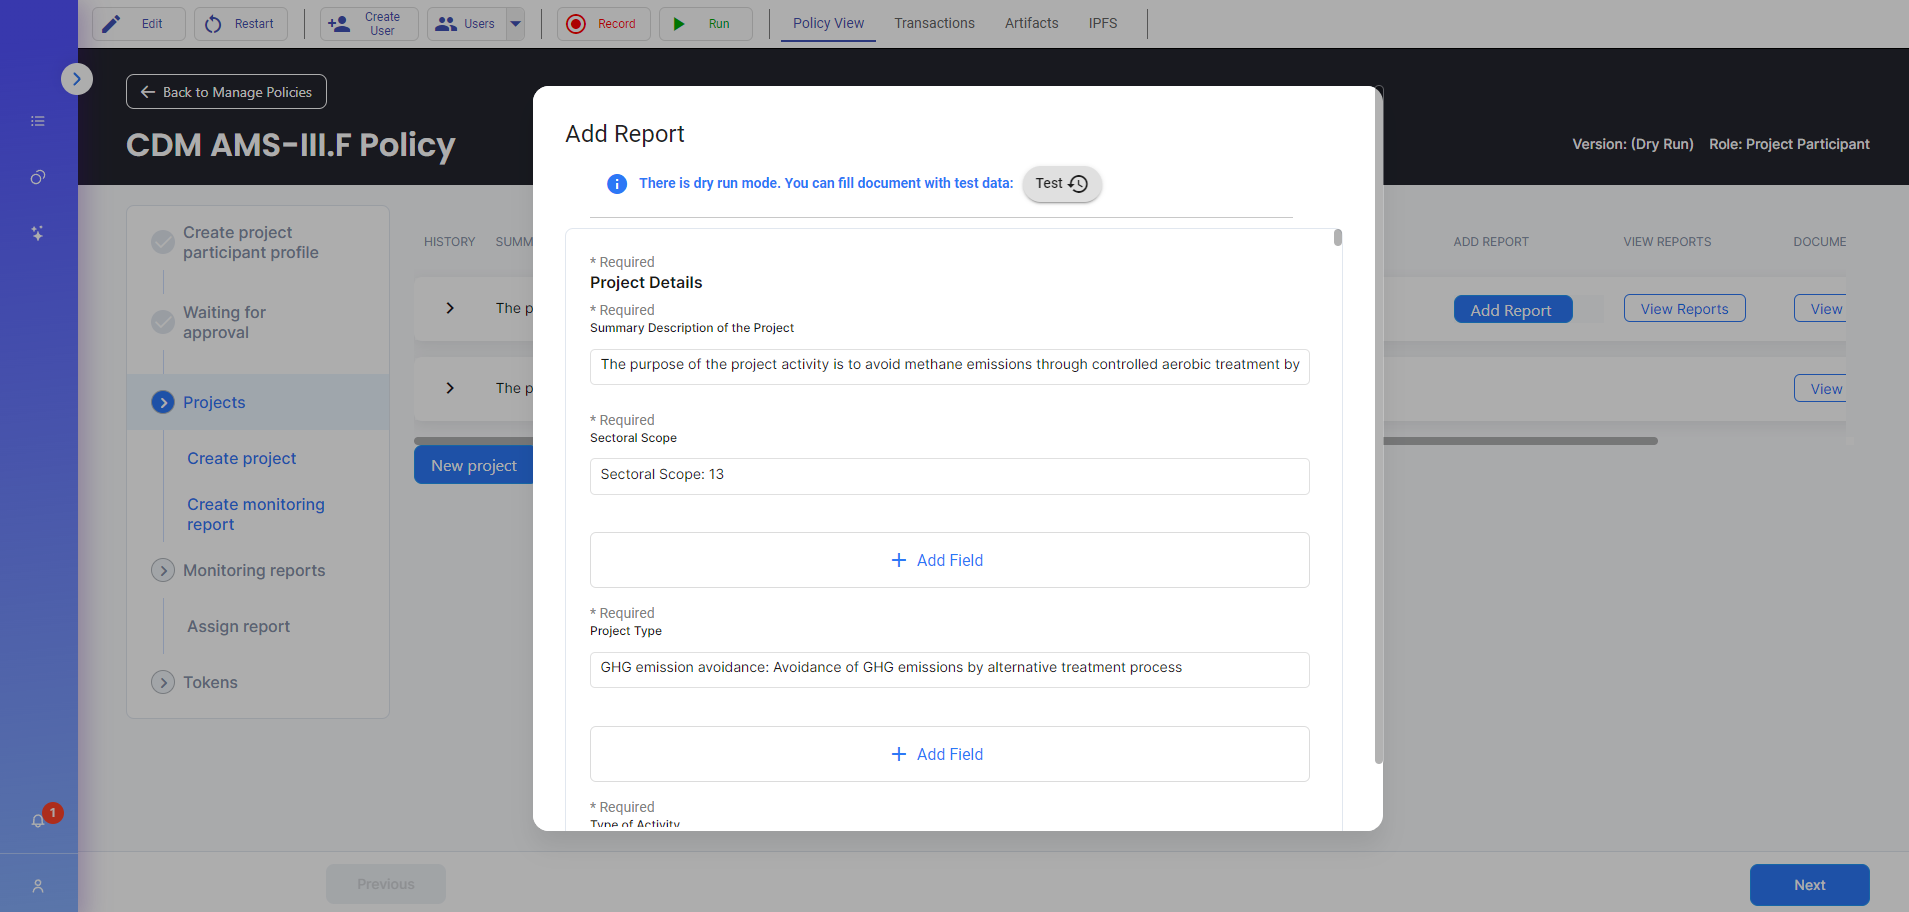This screenshot has height=912, width=1909.
Task: Click the Next button
Action: [1808, 885]
